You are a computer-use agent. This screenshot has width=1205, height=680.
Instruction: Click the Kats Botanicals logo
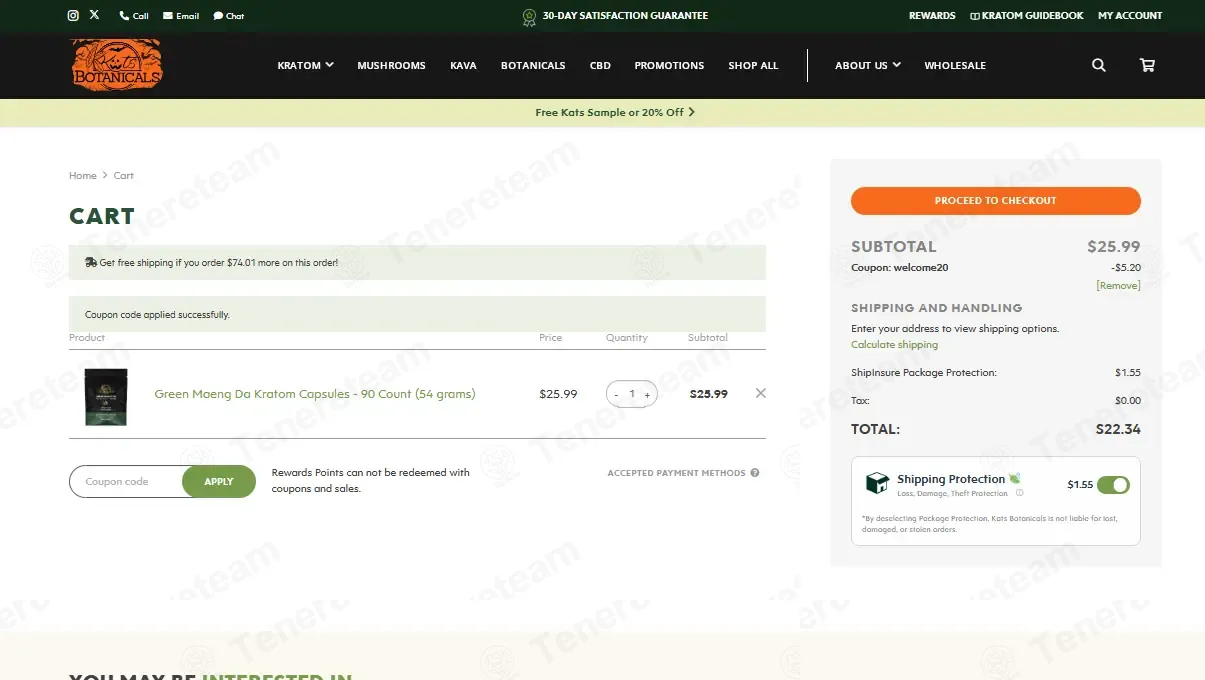click(116, 65)
